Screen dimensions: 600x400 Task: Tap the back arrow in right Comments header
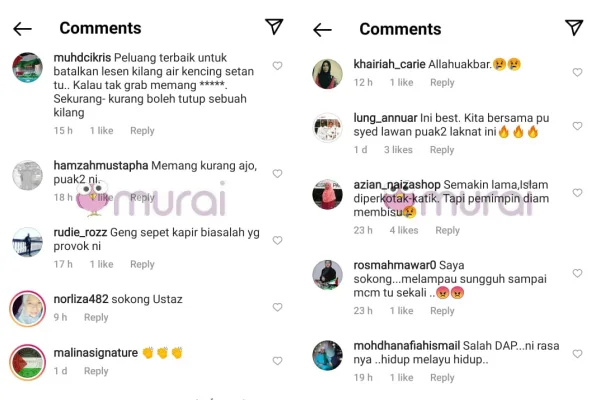pyautogui.click(x=322, y=30)
